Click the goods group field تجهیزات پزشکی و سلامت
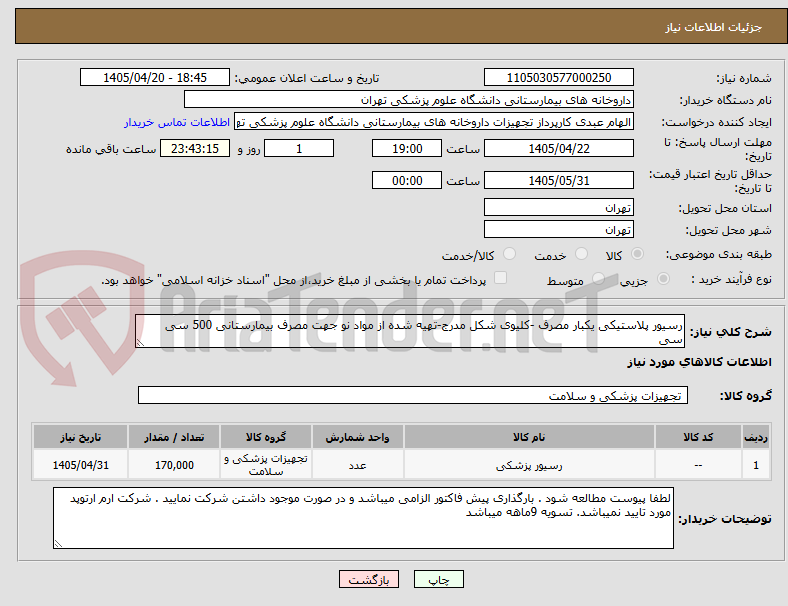This screenshot has width=788, height=606. coord(413,395)
